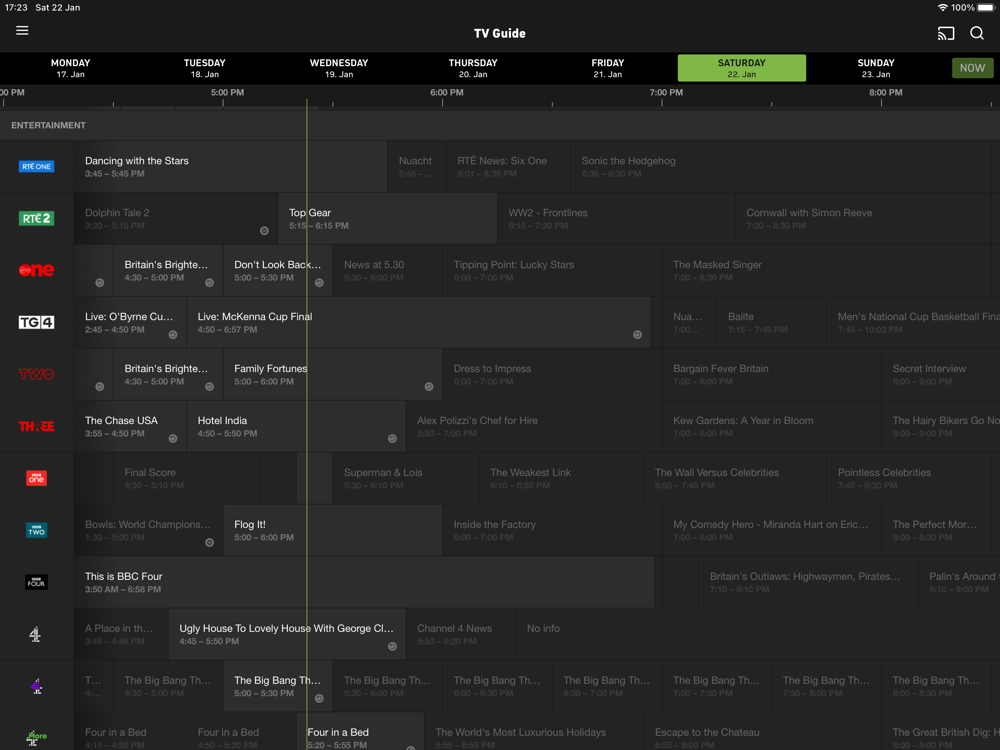Select the Virgin Media One channel logo
Viewport: 1000px width, 750px height.
click(x=36, y=270)
